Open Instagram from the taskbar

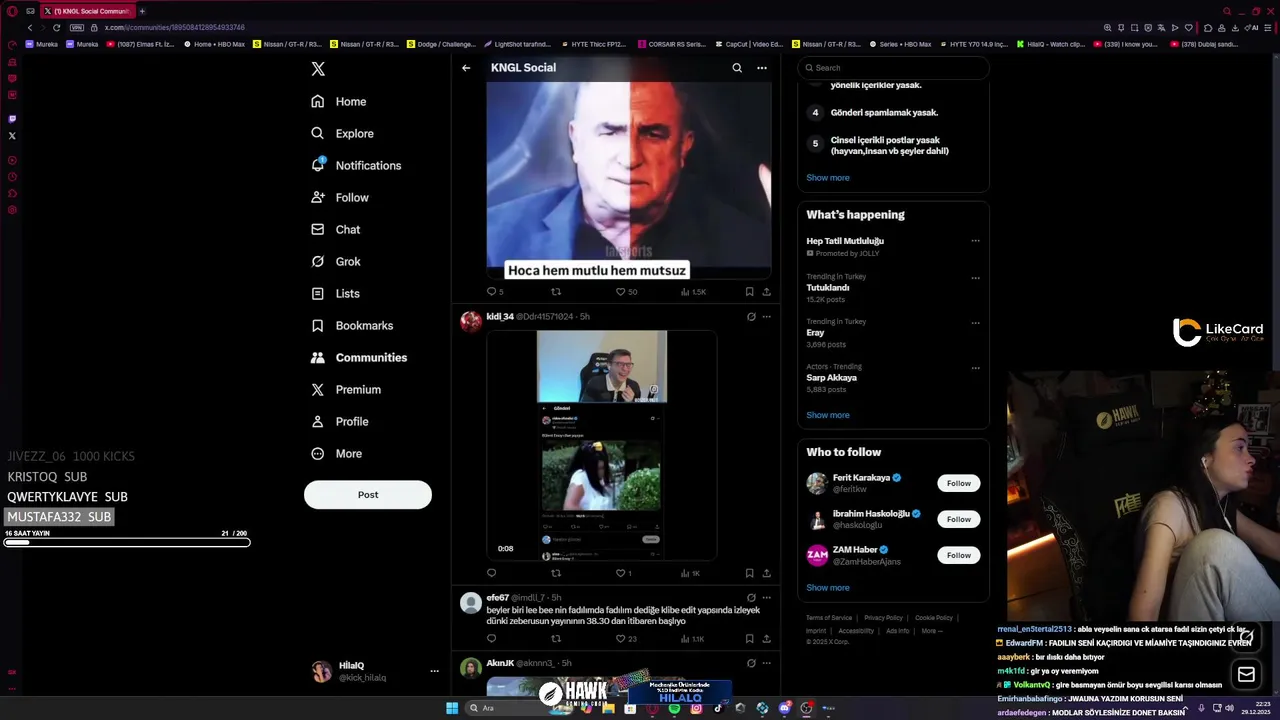point(696,708)
